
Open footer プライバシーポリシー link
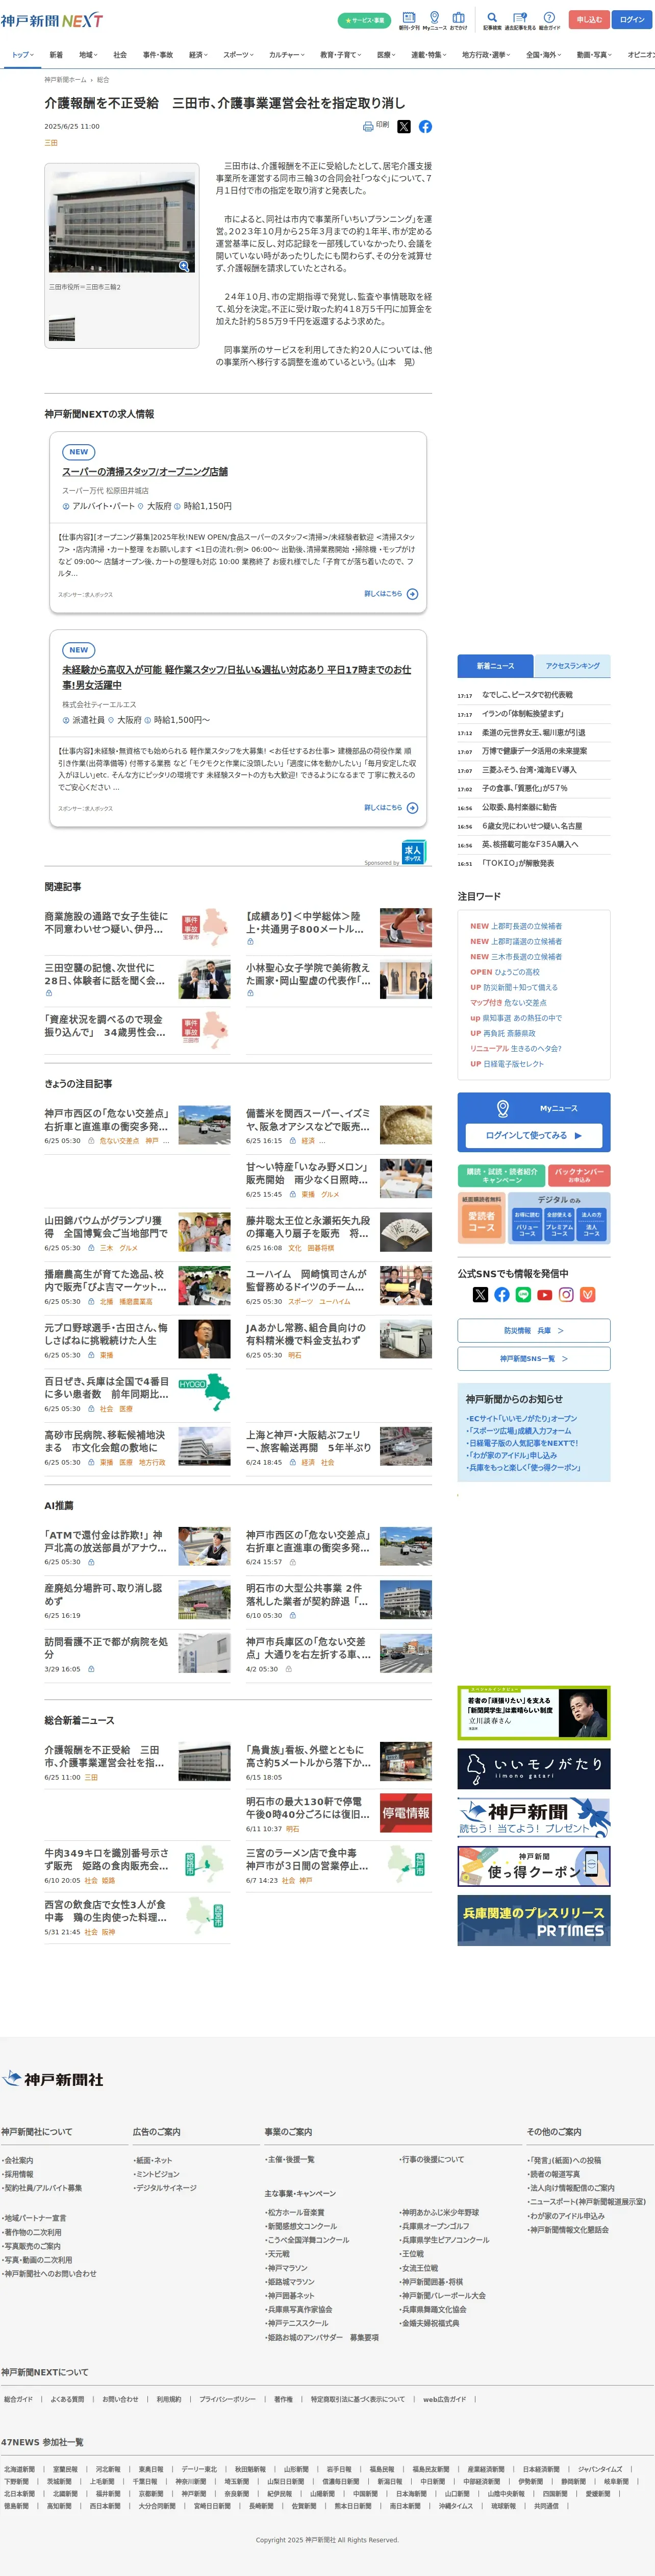227,2399
